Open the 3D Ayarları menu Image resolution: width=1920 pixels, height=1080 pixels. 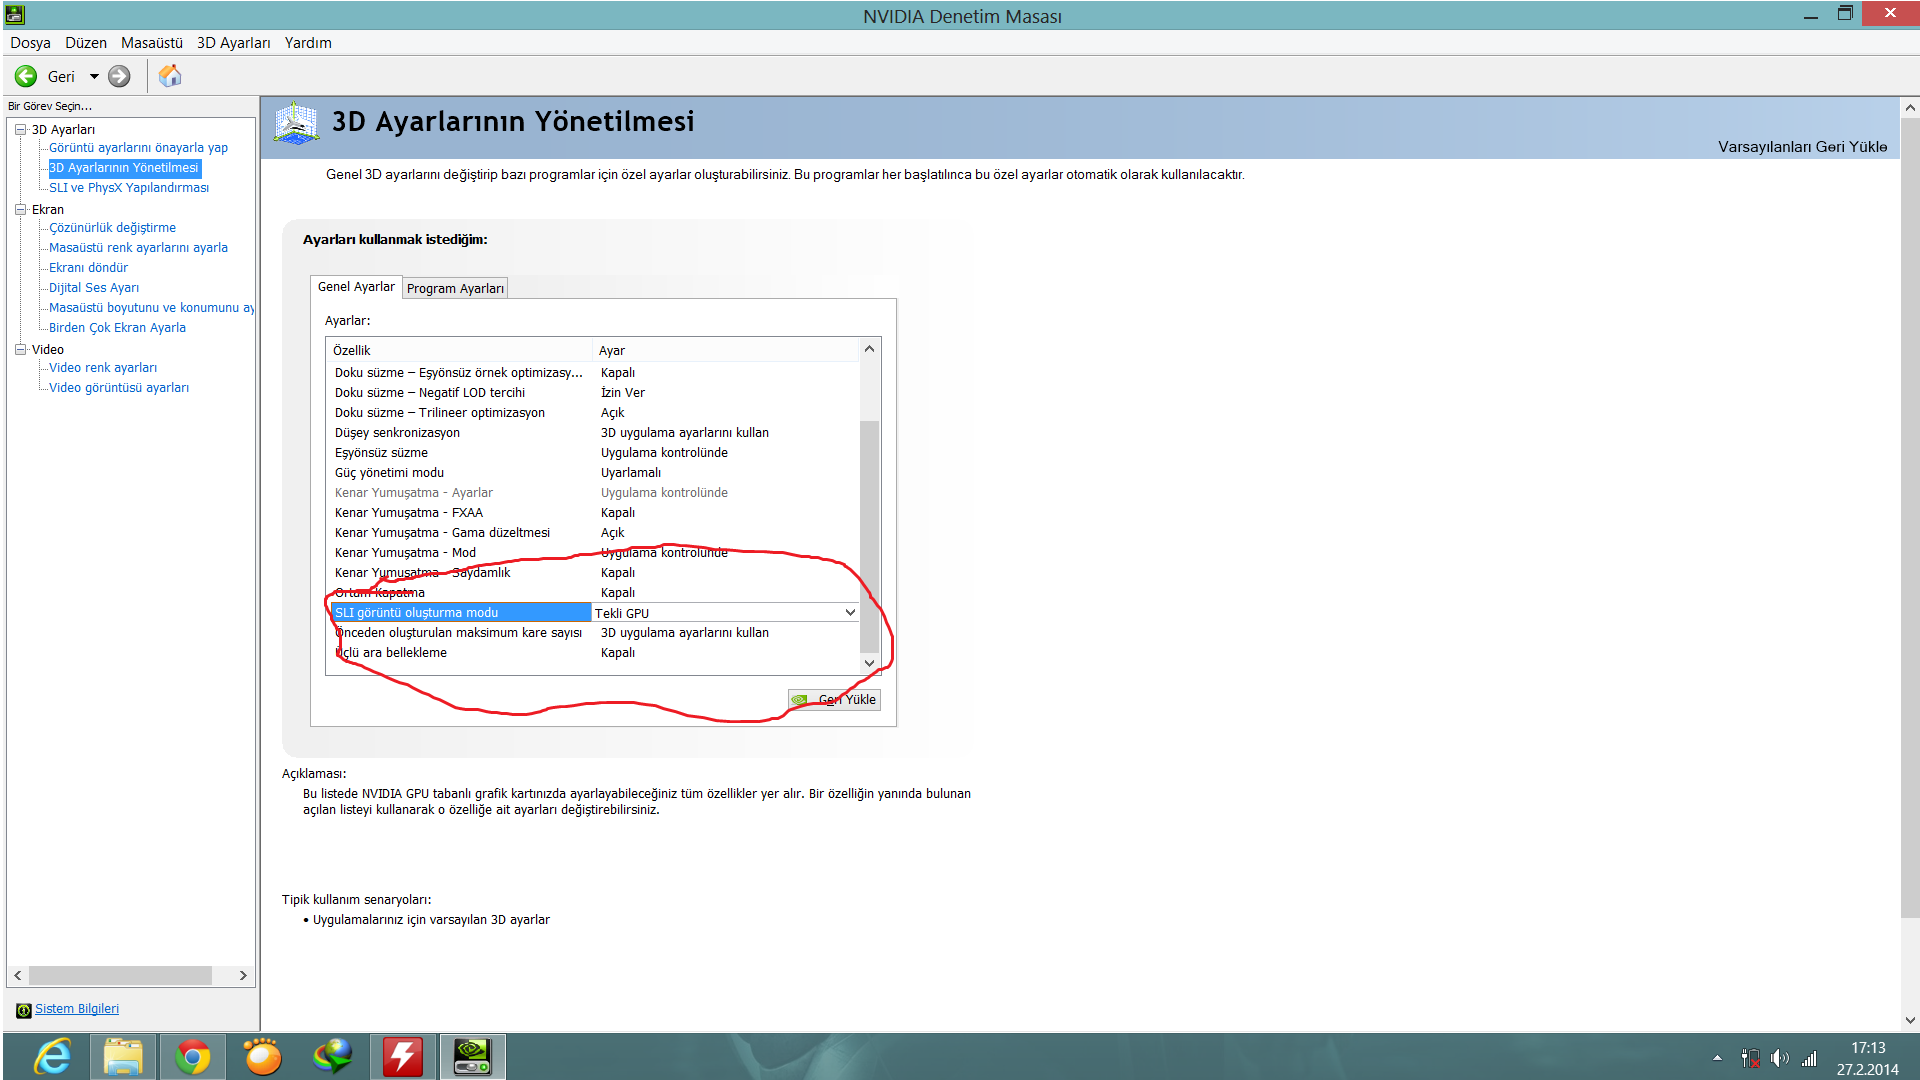(x=233, y=43)
